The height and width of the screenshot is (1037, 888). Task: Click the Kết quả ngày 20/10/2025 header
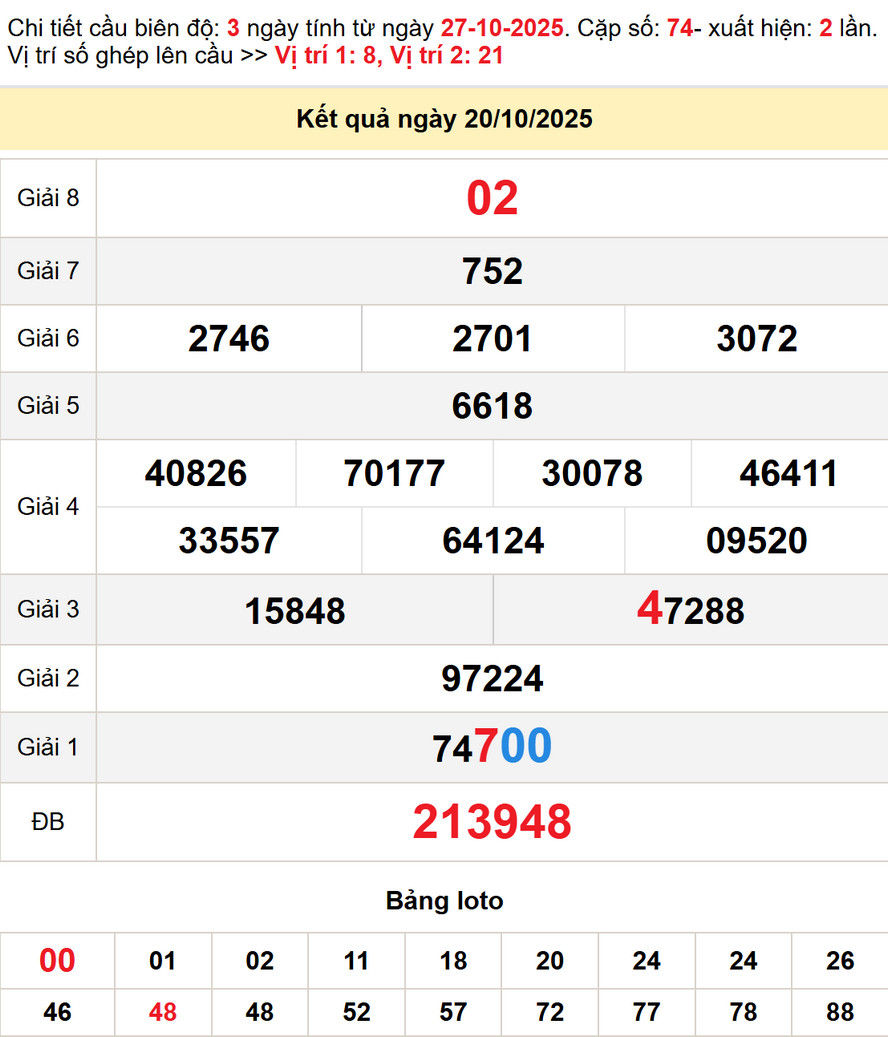[444, 120]
